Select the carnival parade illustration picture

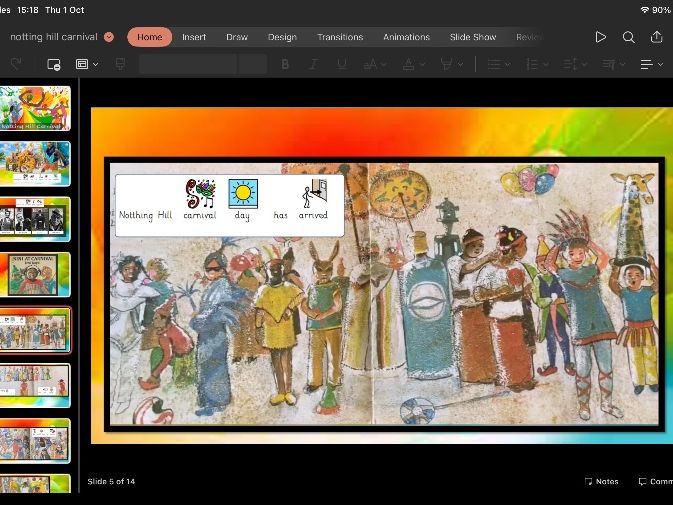click(384, 294)
